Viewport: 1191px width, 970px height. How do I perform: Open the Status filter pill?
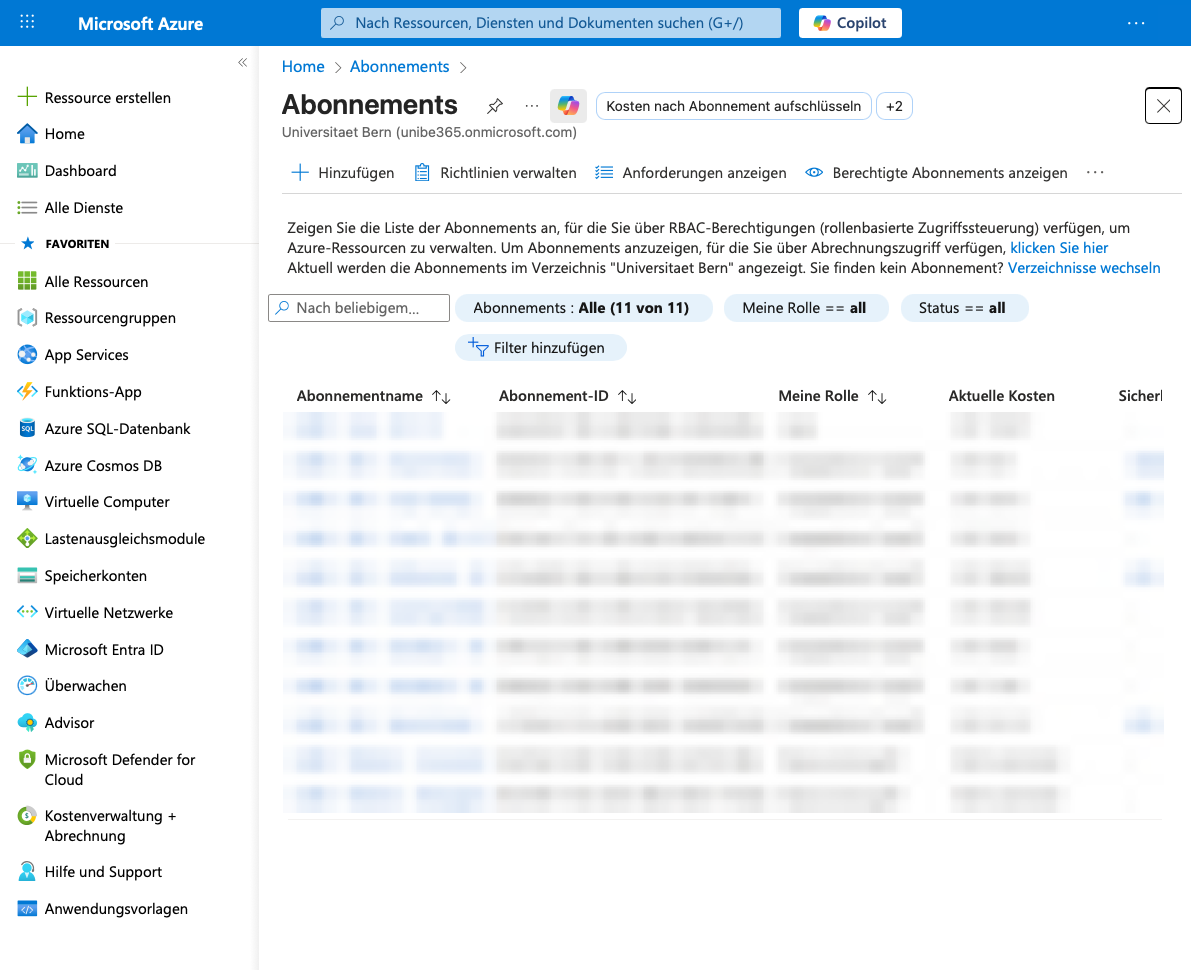(x=962, y=308)
